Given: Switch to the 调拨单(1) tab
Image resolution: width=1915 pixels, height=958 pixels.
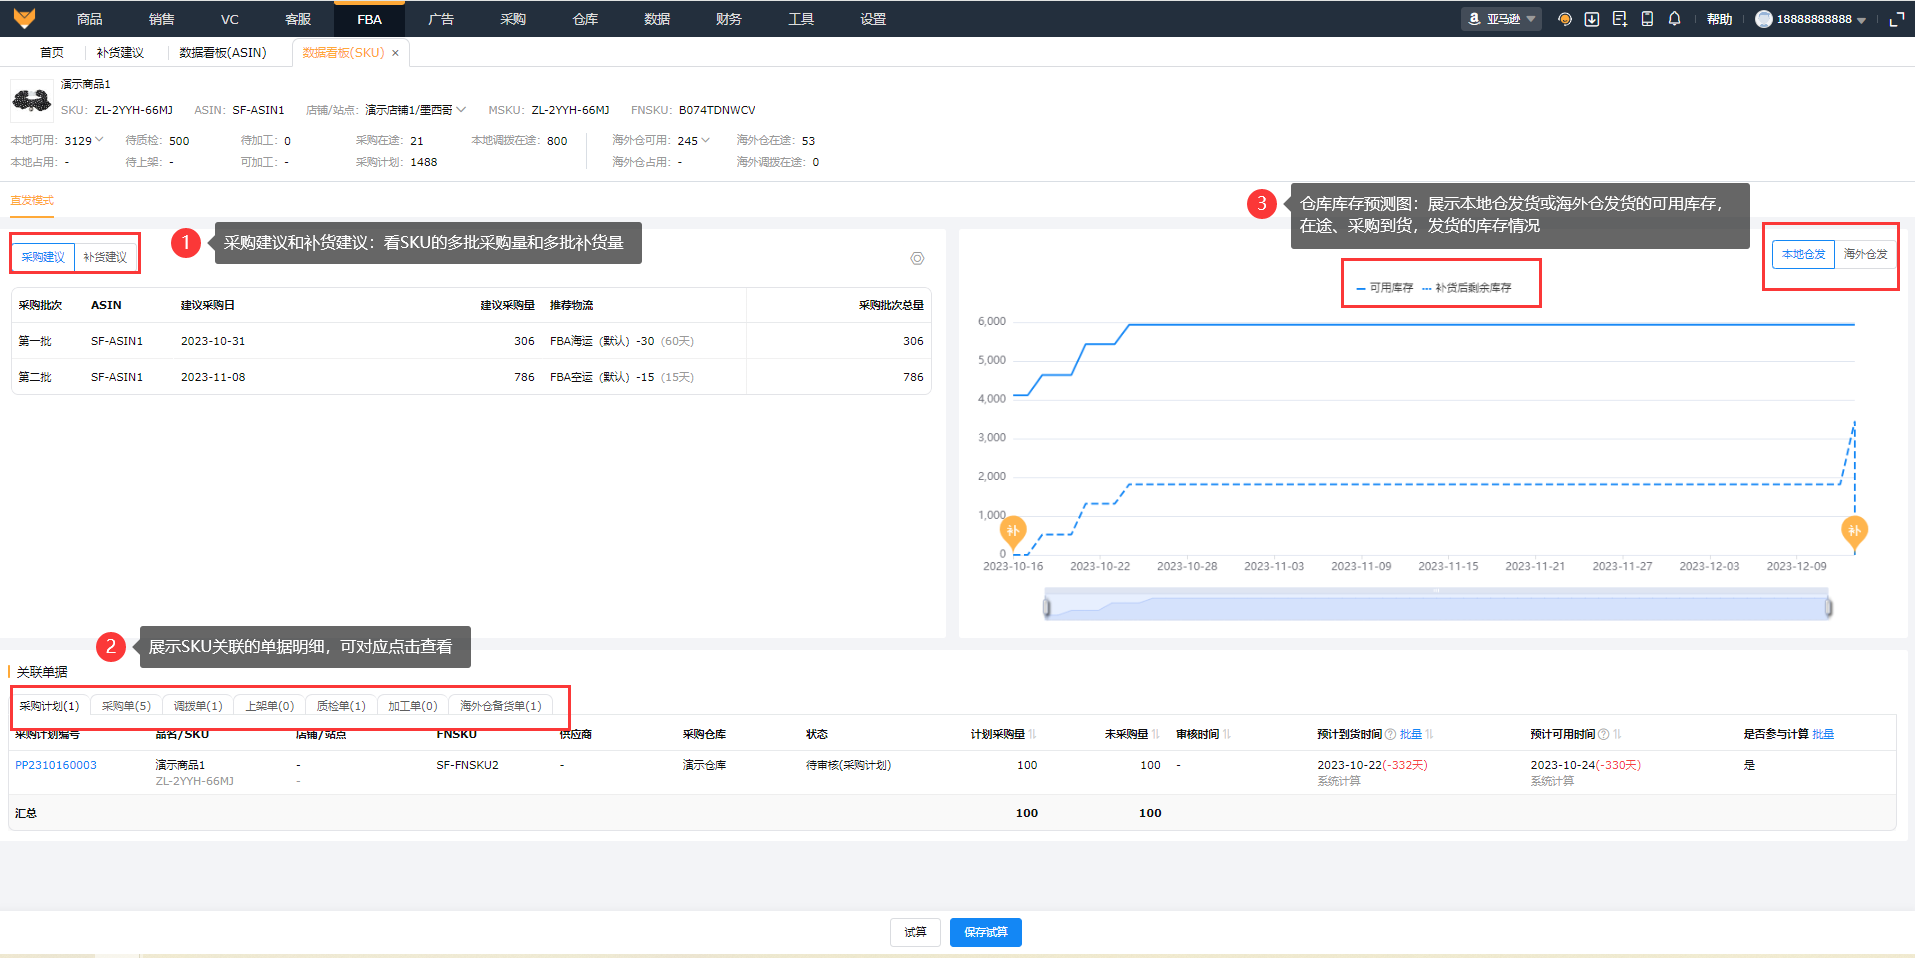Looking at the screenshot, I should 198,706.
